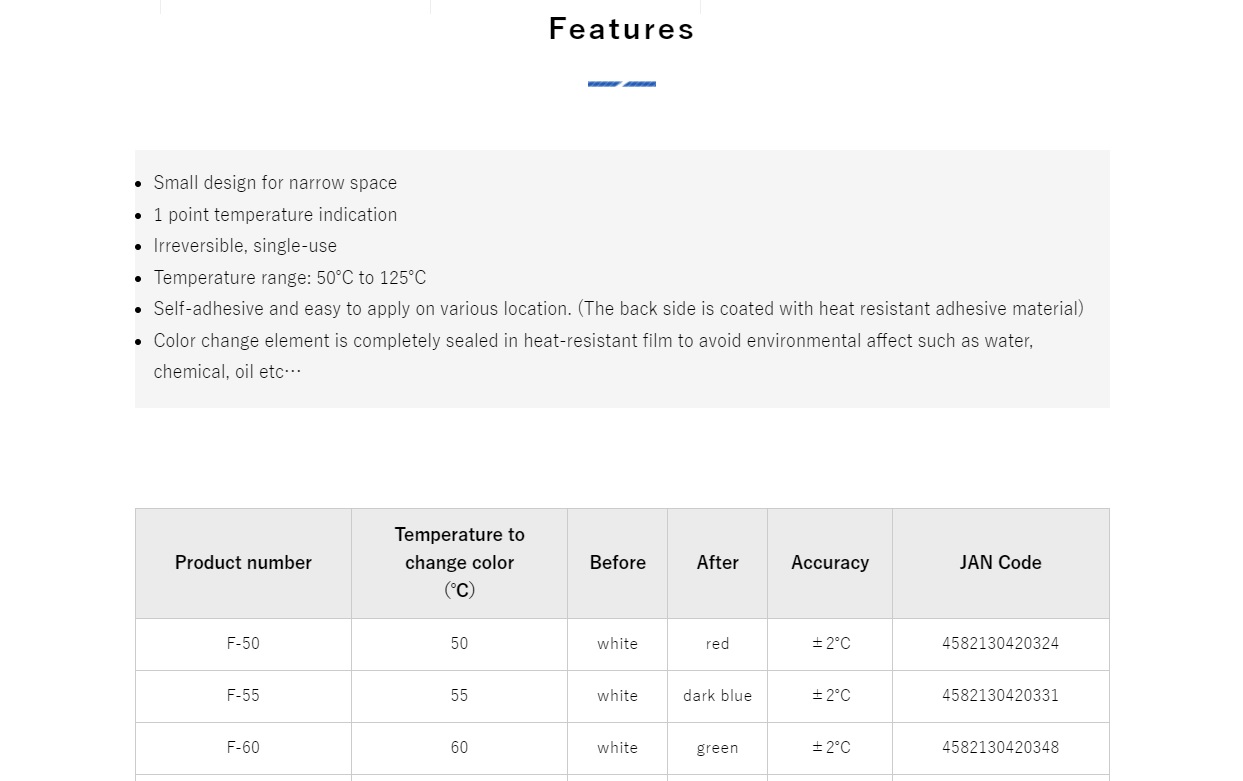
Task: Click 'Small design for narrow space' bullet
Action: tap(275, 183)
